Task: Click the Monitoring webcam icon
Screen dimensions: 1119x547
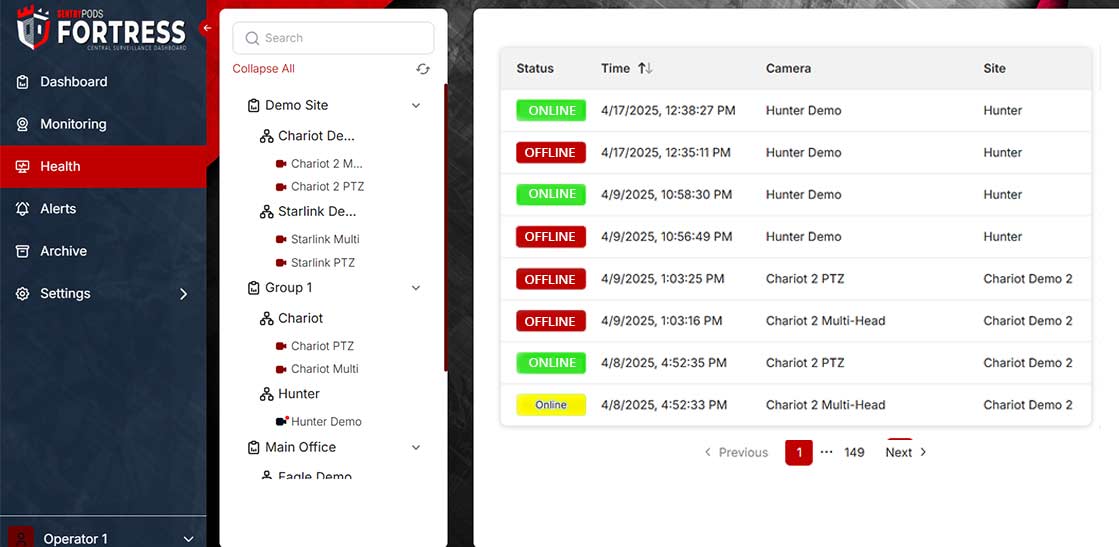Action: click(23, 124)
